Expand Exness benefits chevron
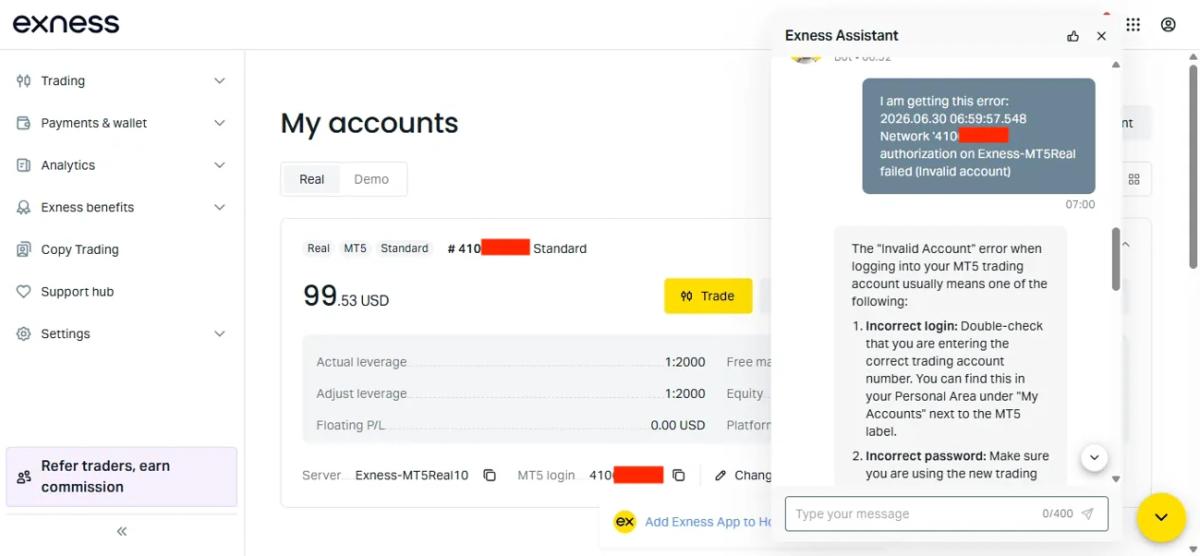Screen dimensions: 1200x556 (220, 207)
